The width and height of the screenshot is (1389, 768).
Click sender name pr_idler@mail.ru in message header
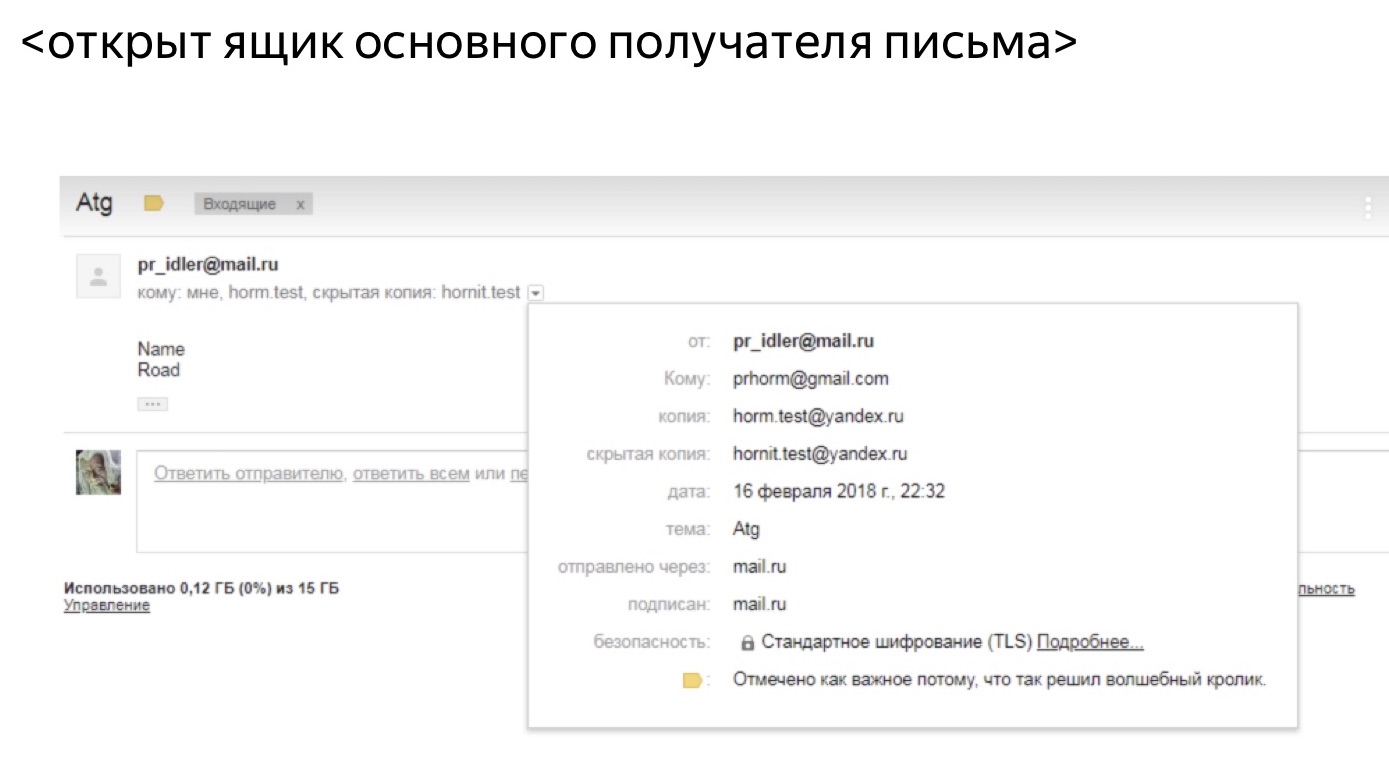pyautogui.click(x=208, y=265)
